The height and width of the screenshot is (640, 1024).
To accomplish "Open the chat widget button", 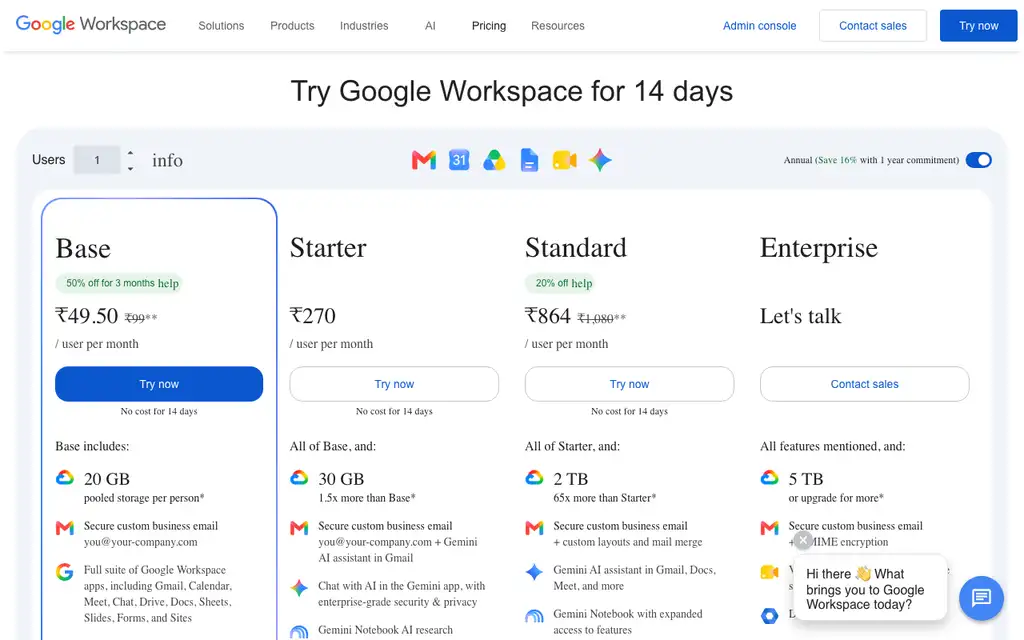I will pos(982,598).
